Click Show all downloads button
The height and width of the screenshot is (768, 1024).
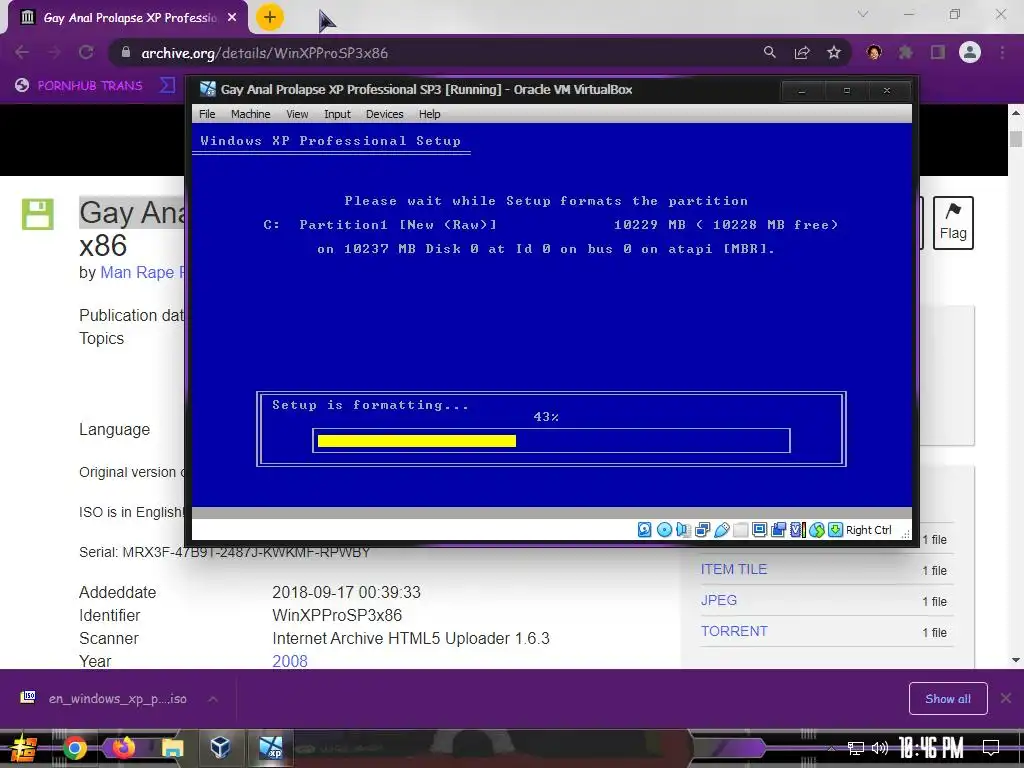point(948,699)
